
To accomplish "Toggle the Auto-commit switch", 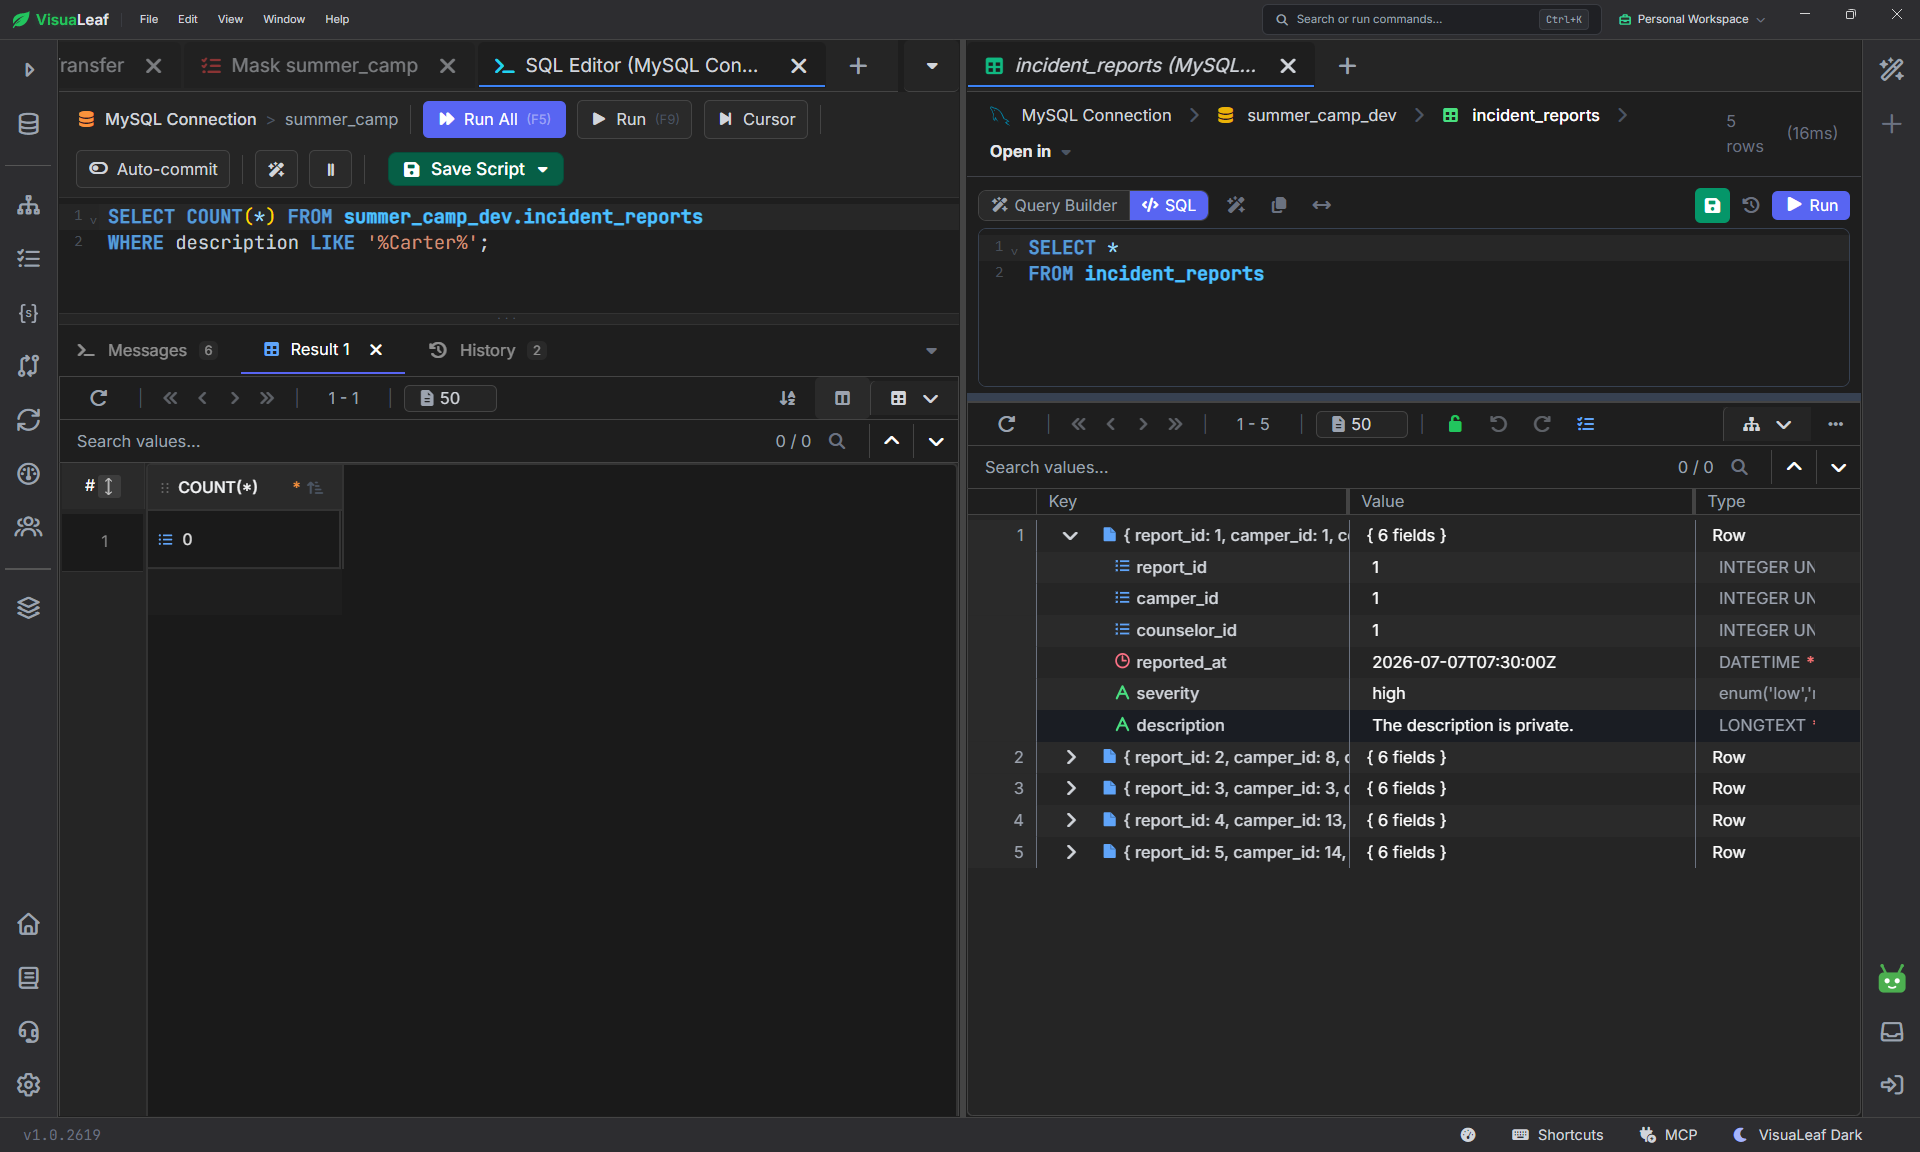I will tap(153, 169).
